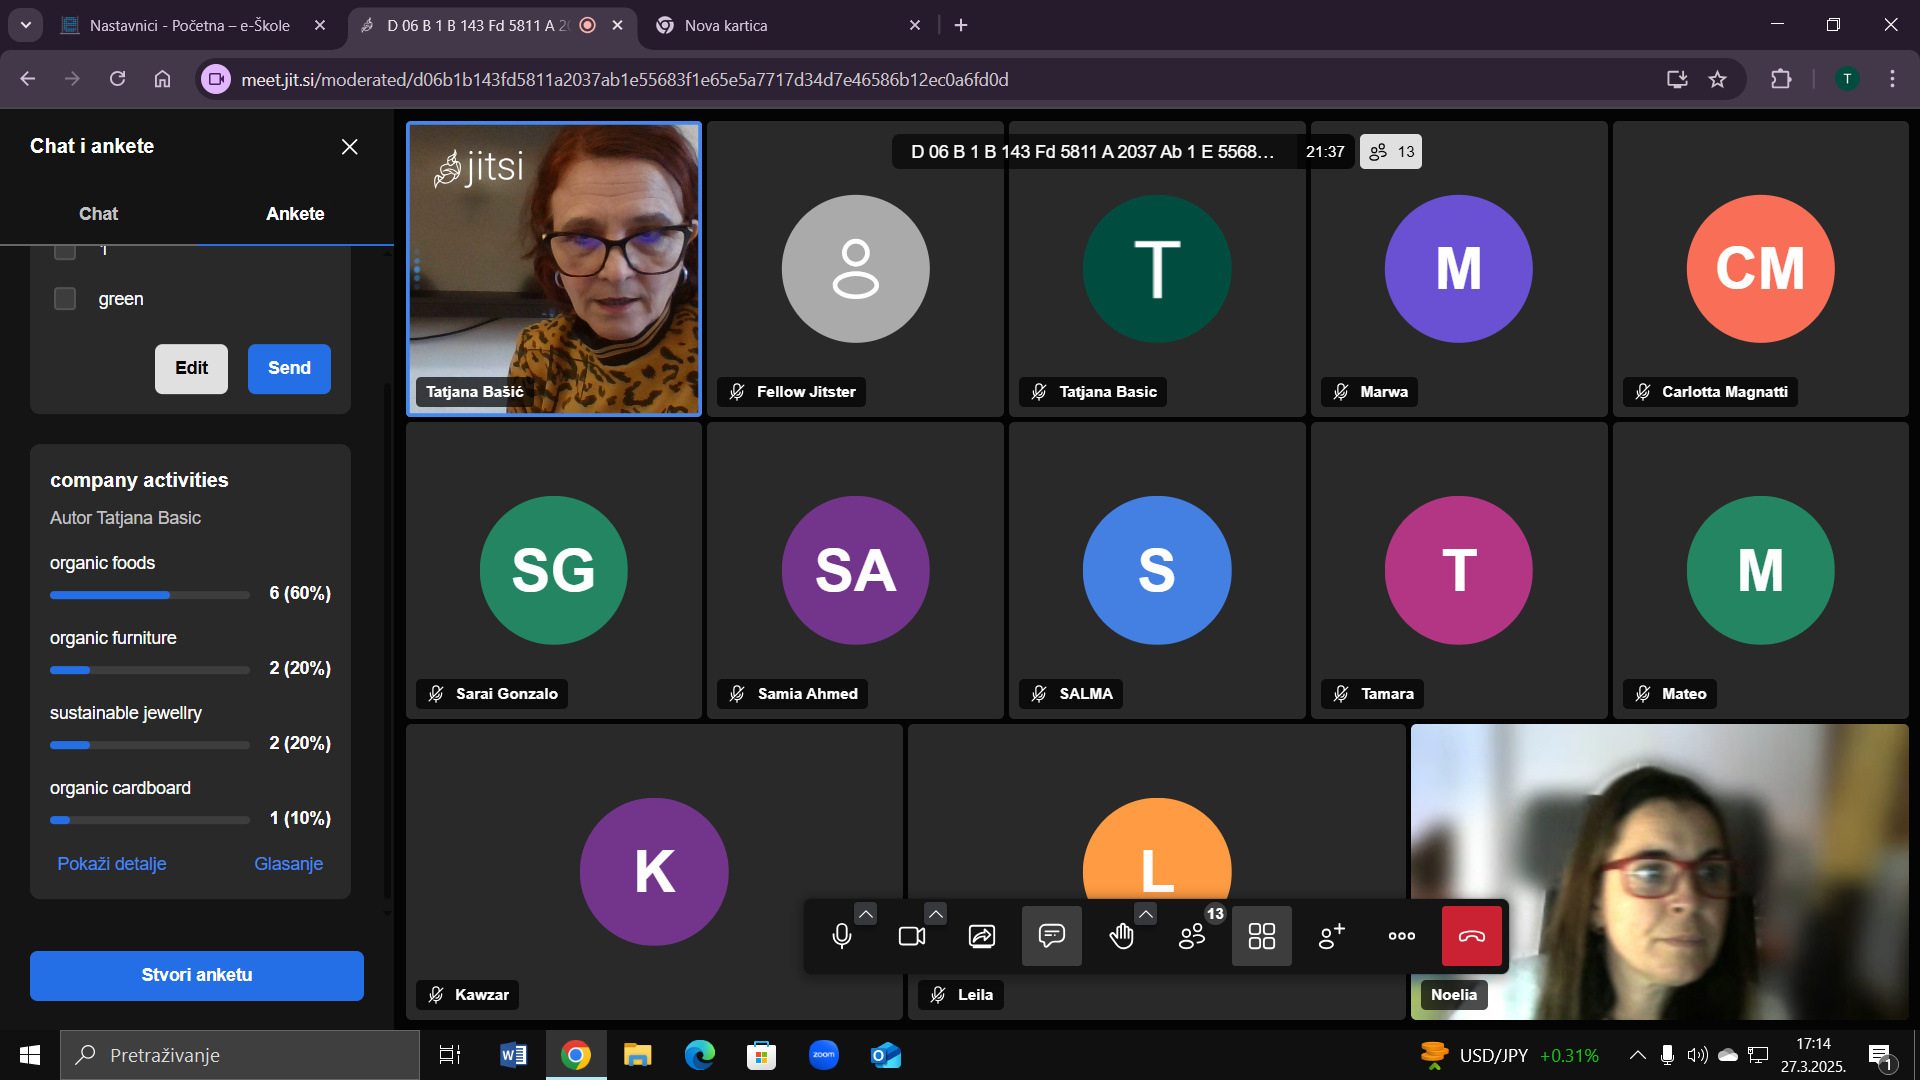Select Carlotta Magnatti's CM avatar tile
This screenshot has width=1920, height=1080.
pyautogui.click(x=1760, y=269)
